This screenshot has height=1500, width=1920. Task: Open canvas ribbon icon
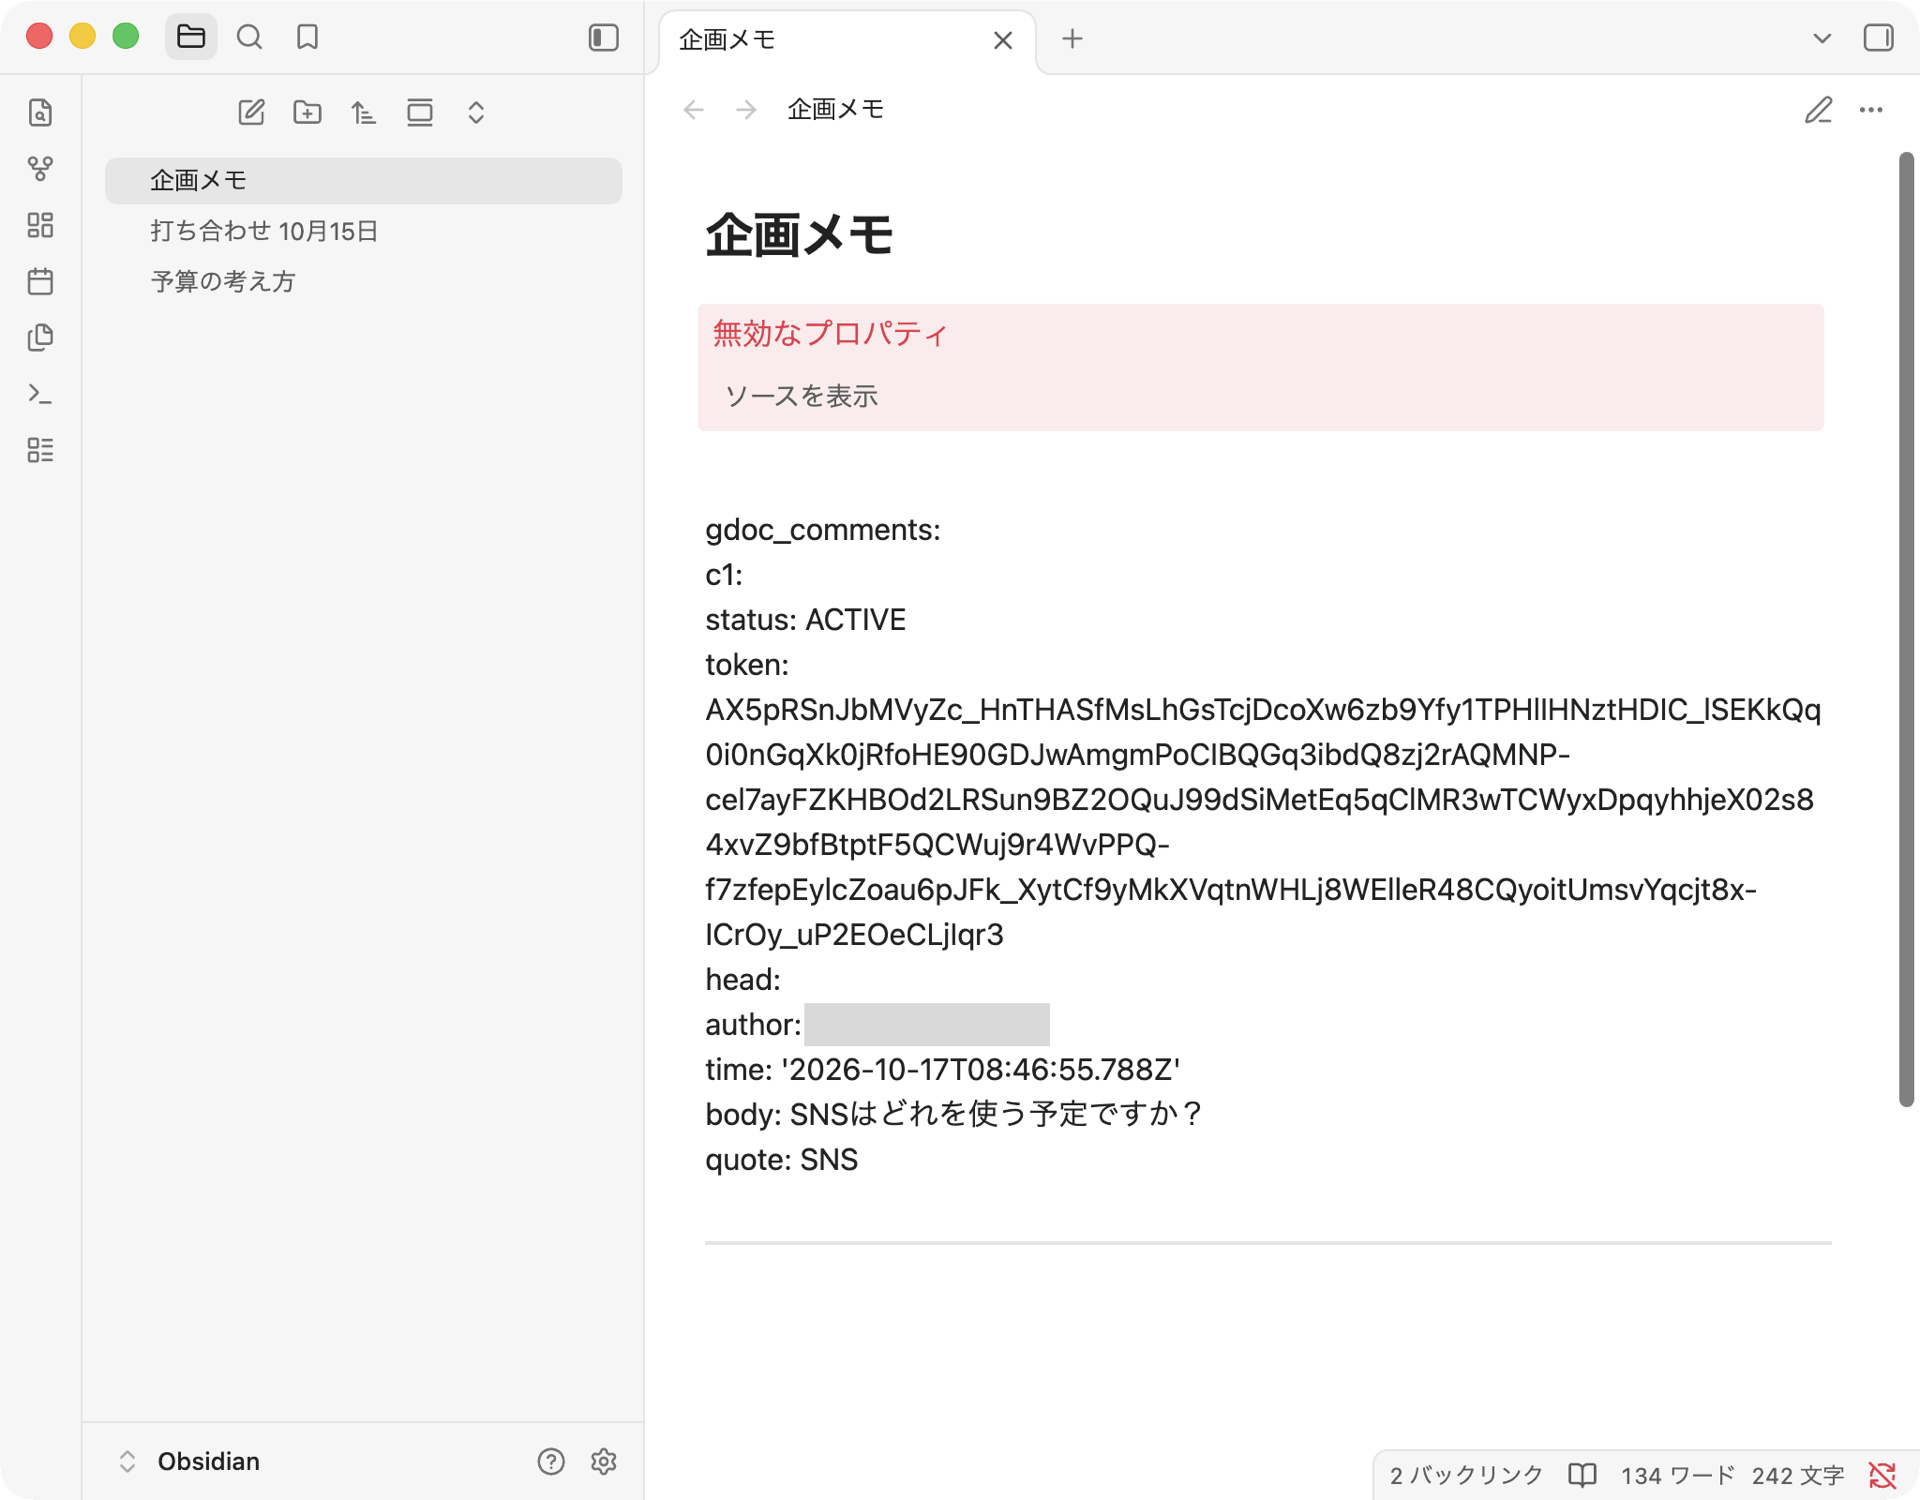click(40, 225)
